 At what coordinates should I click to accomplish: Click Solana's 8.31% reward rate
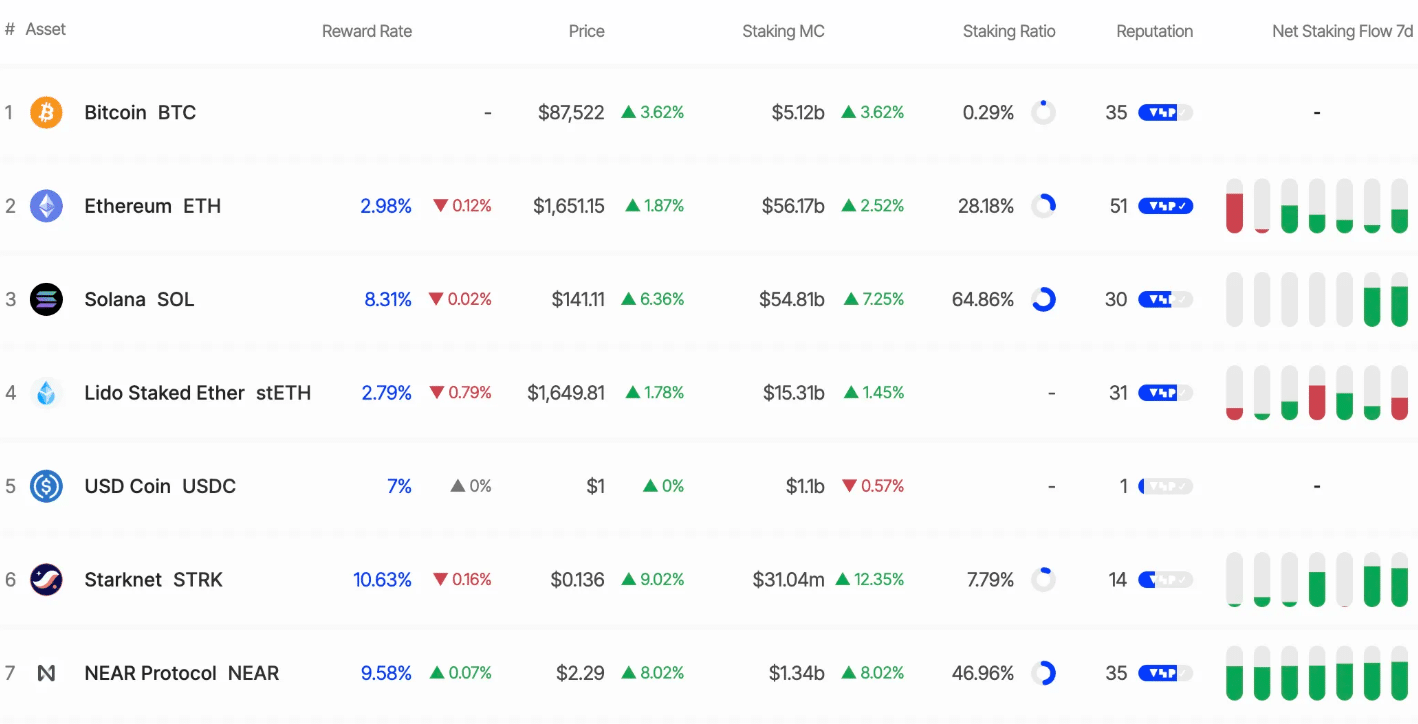point(388,299)
